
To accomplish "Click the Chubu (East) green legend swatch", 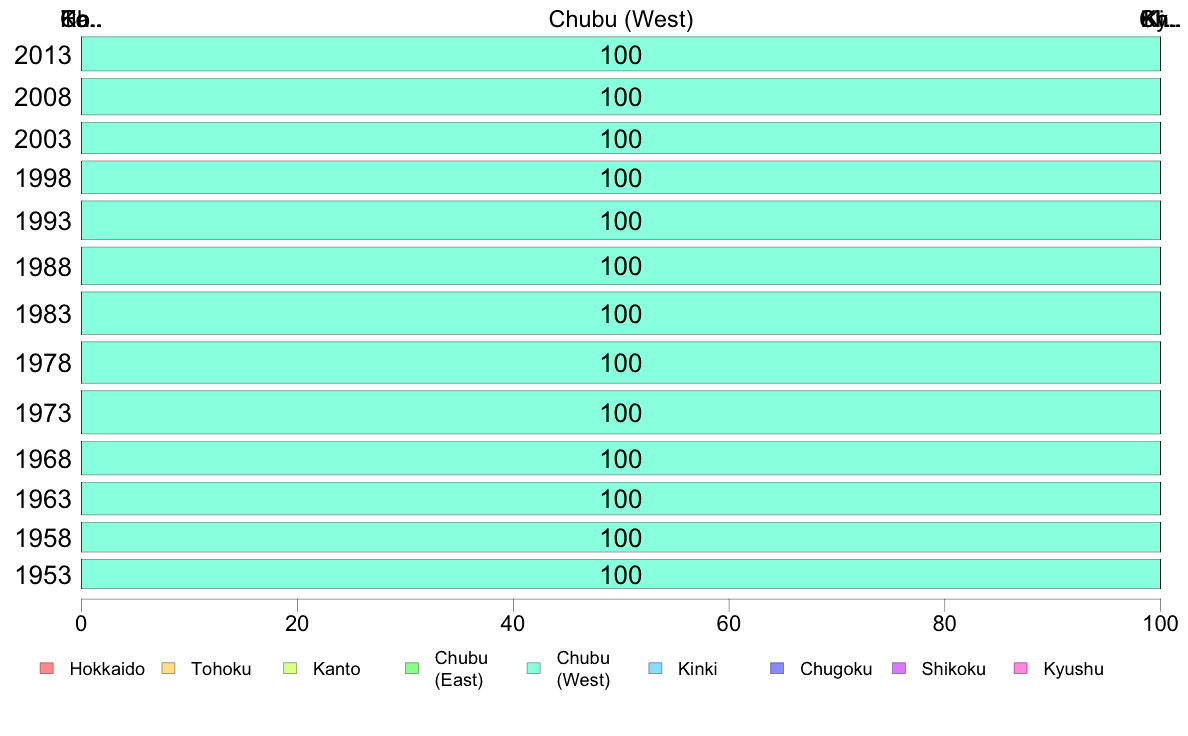I will click(411, 669).
